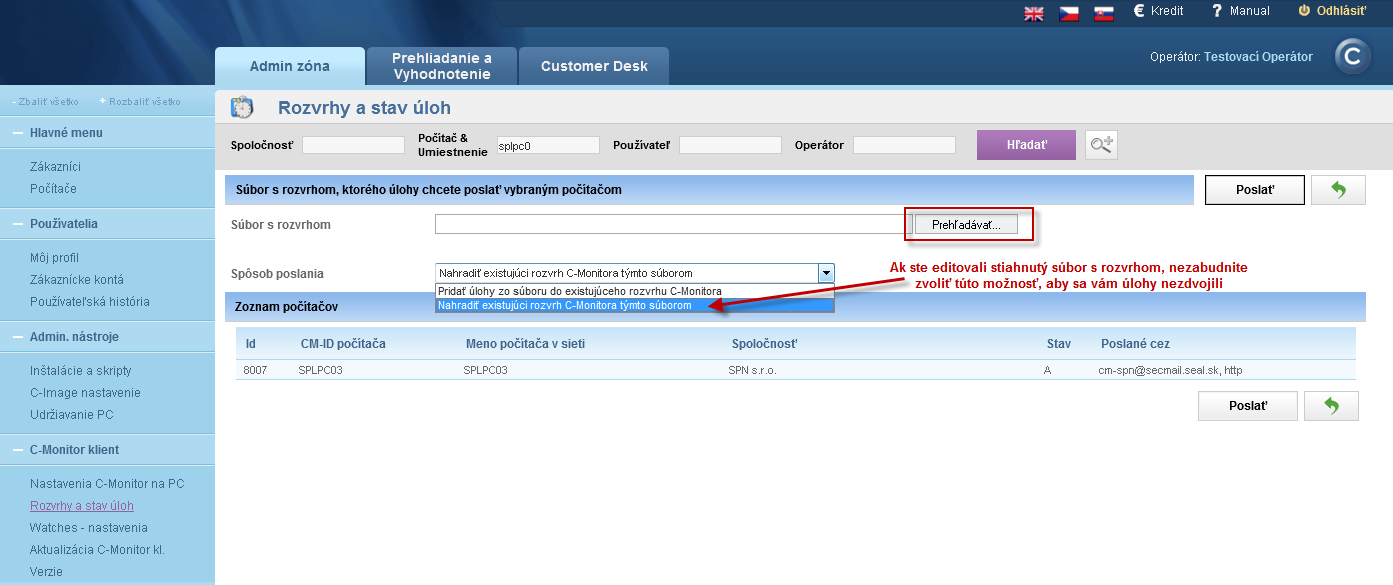Image resolution: width=1393 pixels, height=585 pixels.
Task: Click the C-Monitor logo icon
Action: [x=1353, y=57]
